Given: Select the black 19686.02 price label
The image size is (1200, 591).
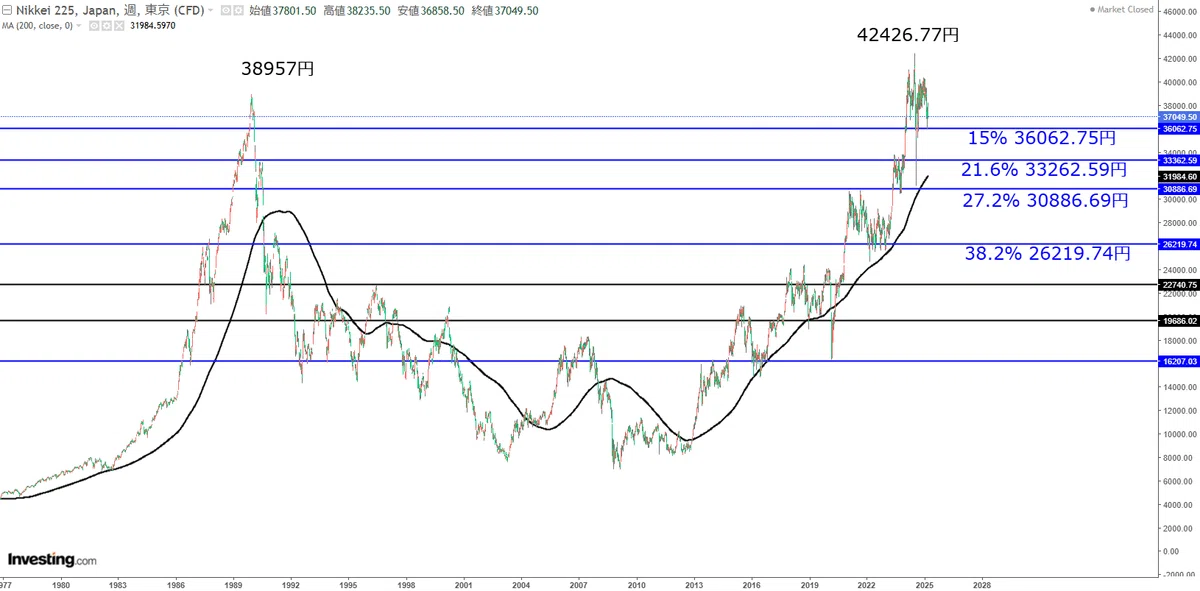Looking at the screenshot, I should [1180, 321].
